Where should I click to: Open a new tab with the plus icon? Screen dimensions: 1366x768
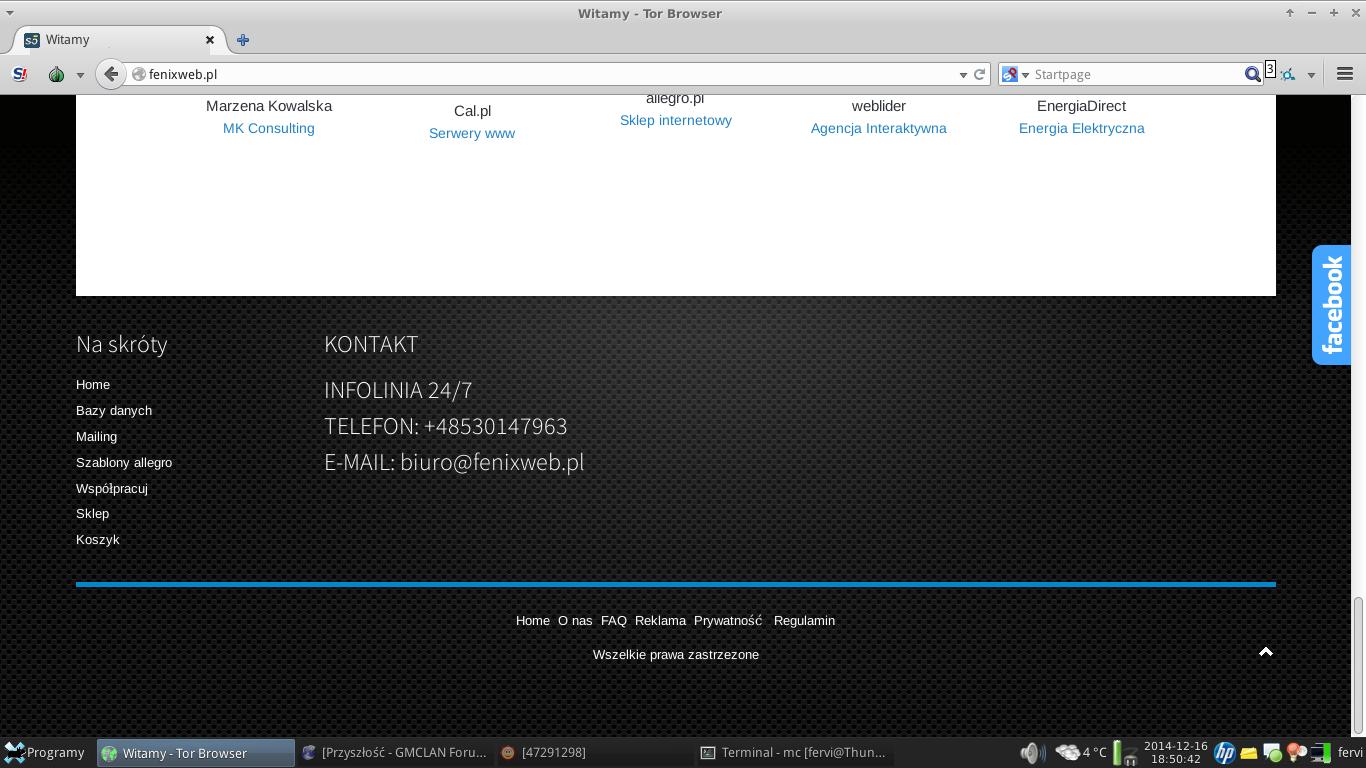point(243,40)
